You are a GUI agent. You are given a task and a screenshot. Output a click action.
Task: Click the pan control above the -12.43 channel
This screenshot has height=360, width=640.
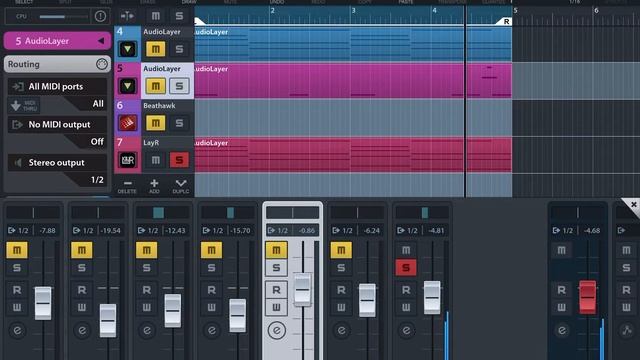point(162,212)
